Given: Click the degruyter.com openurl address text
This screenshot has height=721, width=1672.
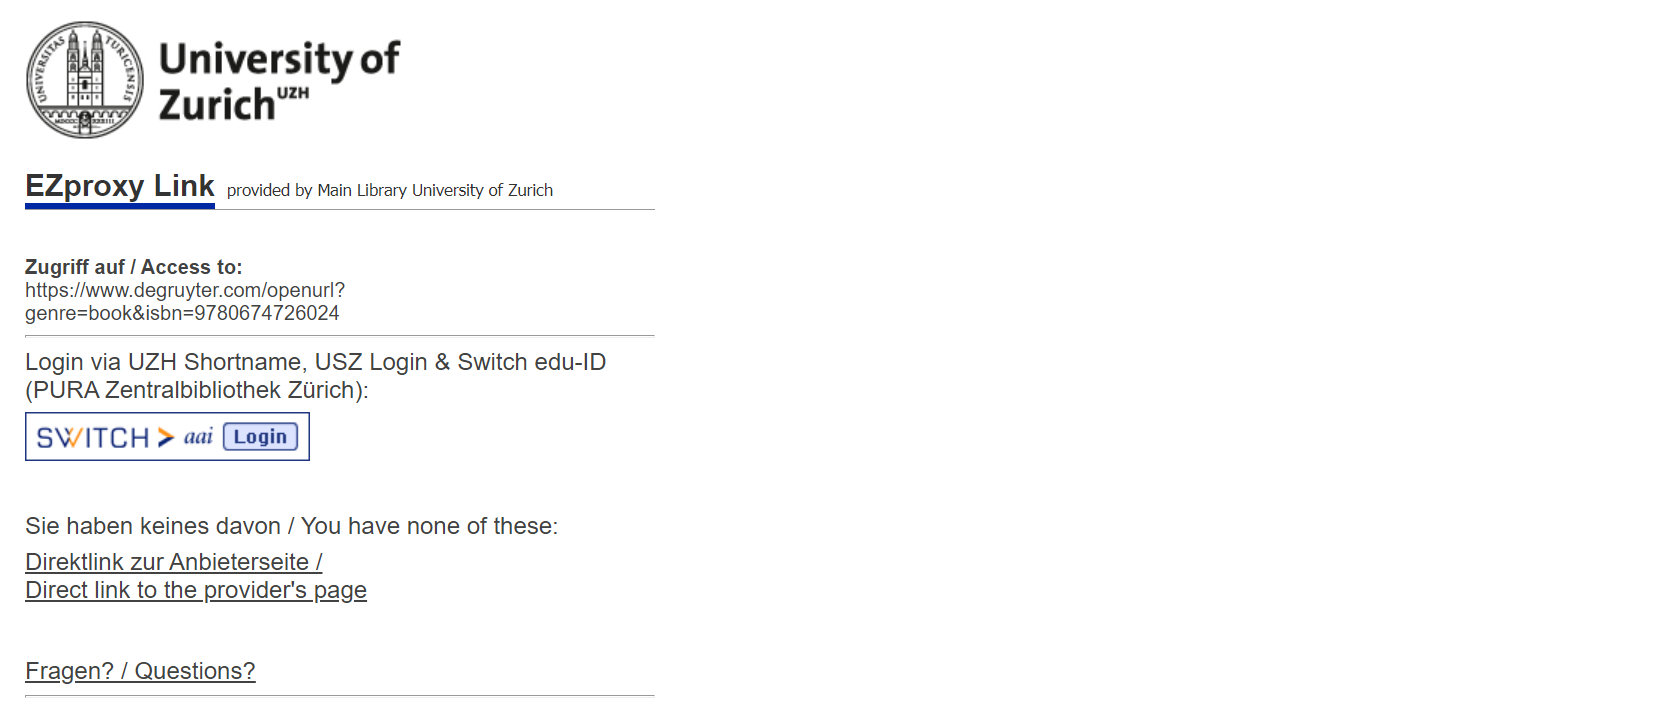Looking at the screenshot, I should [185, 290].
